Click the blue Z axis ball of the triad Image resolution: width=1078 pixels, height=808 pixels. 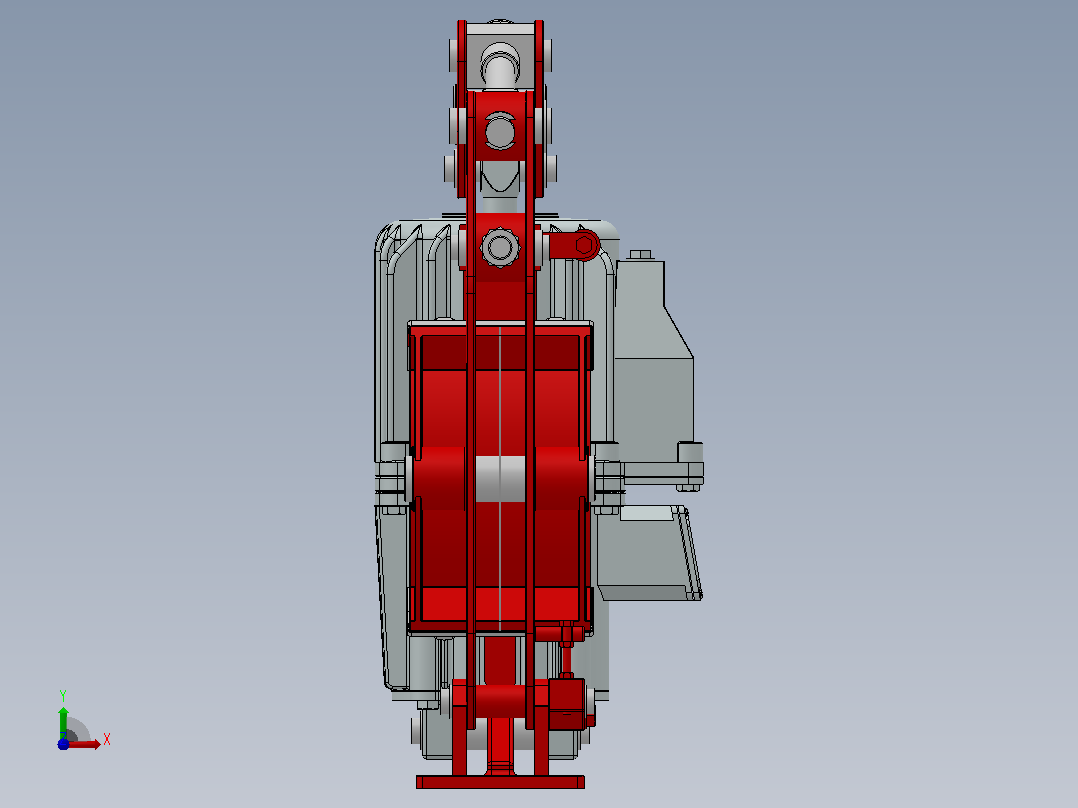click(x=63, y=744)
